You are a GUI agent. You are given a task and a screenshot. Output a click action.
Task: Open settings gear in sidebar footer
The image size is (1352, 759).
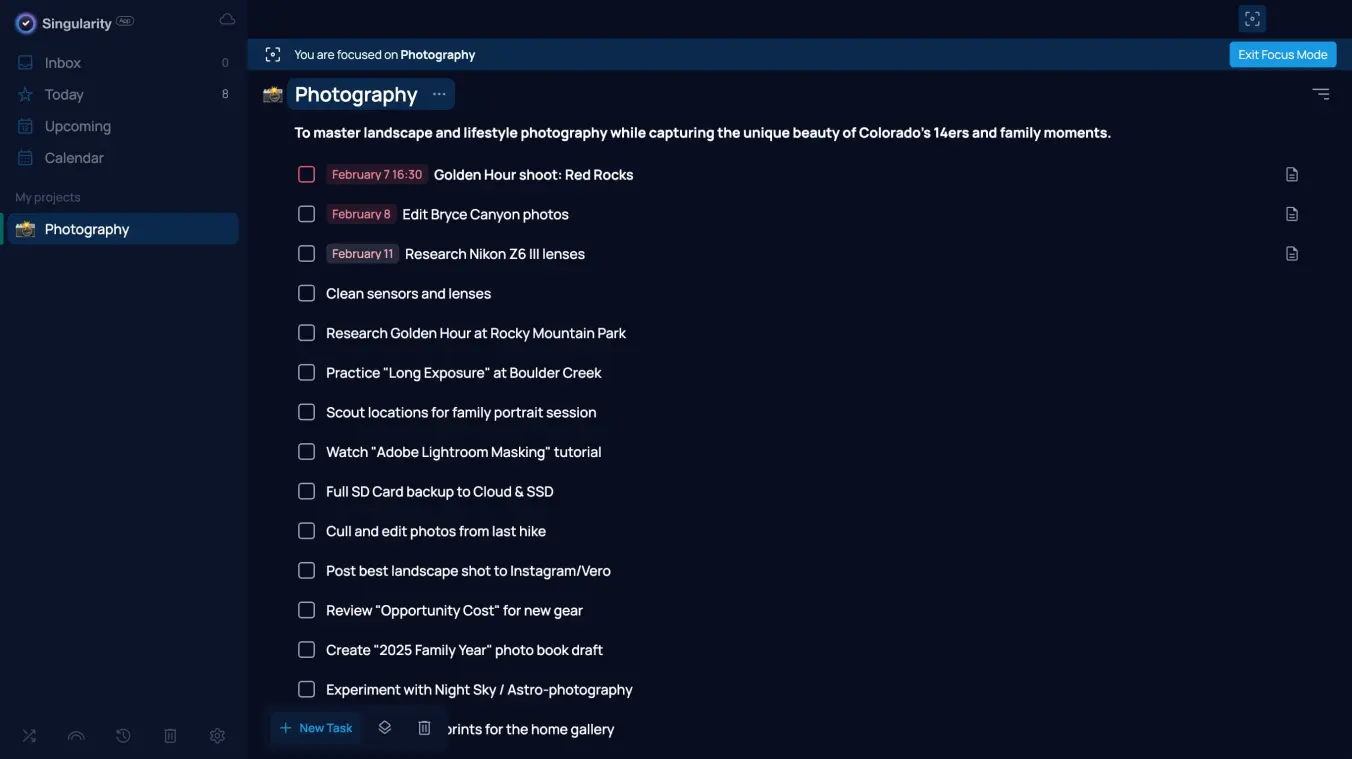tap(217, 736)
